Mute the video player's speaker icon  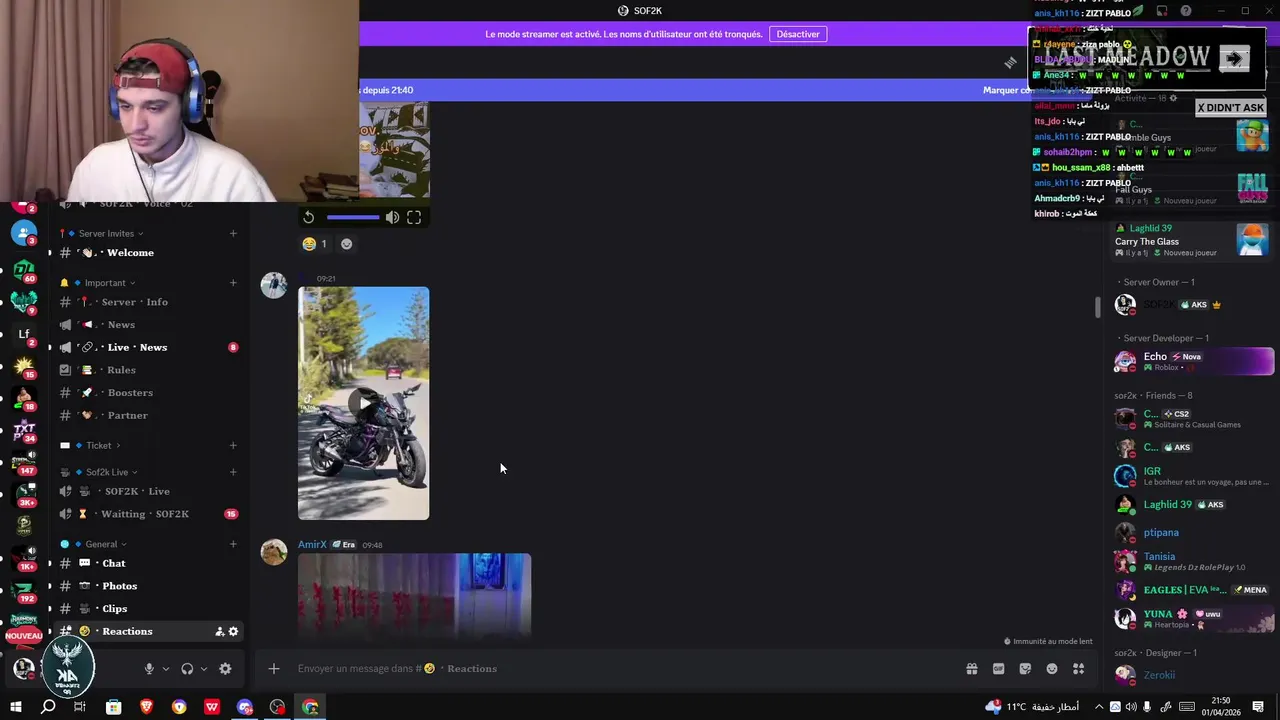pyautogui.click(x=393, y=217)
